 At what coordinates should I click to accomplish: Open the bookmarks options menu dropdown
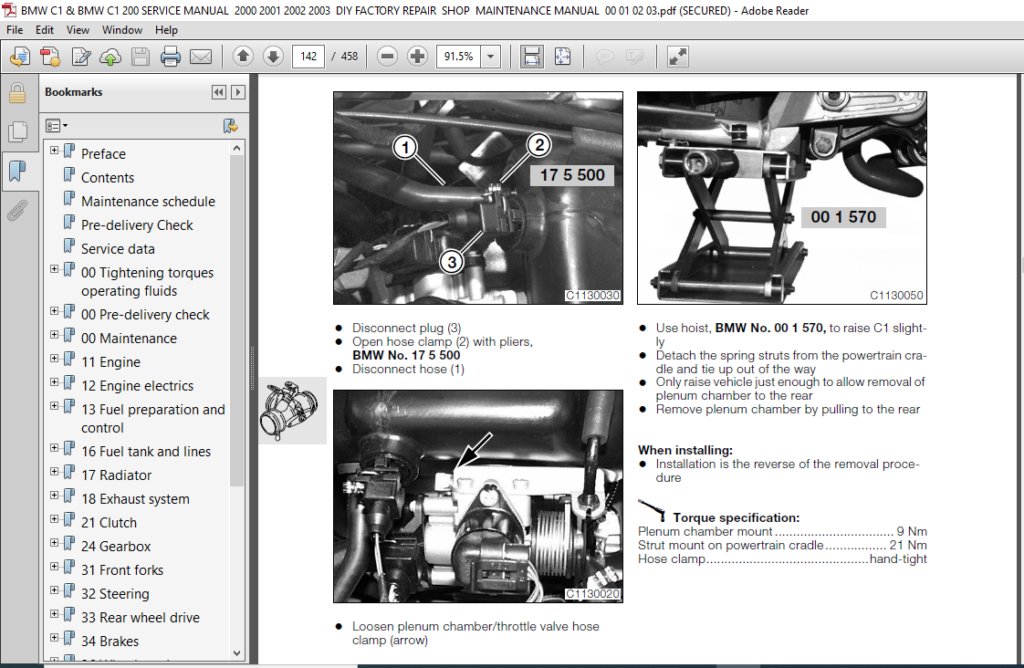tap(57, 125)
